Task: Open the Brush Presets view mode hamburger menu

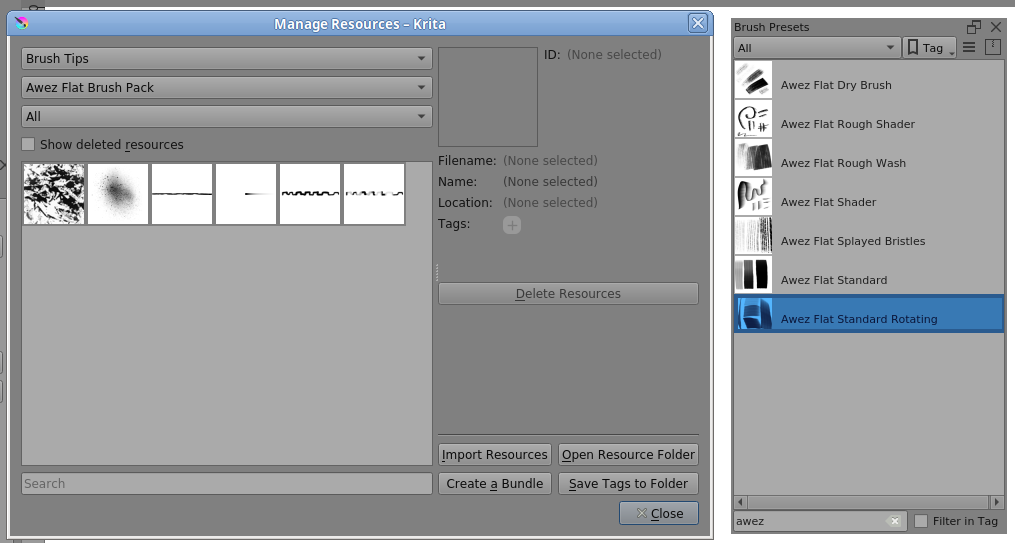Action: [x=969, y=47]
